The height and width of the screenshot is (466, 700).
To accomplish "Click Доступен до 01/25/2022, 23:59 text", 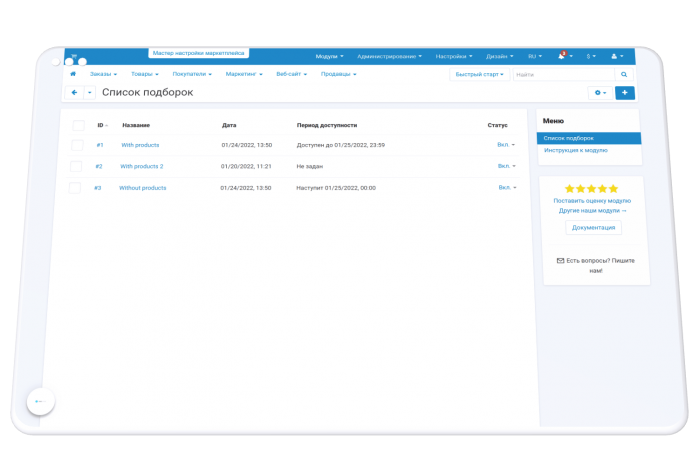I will (x=341, y=145).
